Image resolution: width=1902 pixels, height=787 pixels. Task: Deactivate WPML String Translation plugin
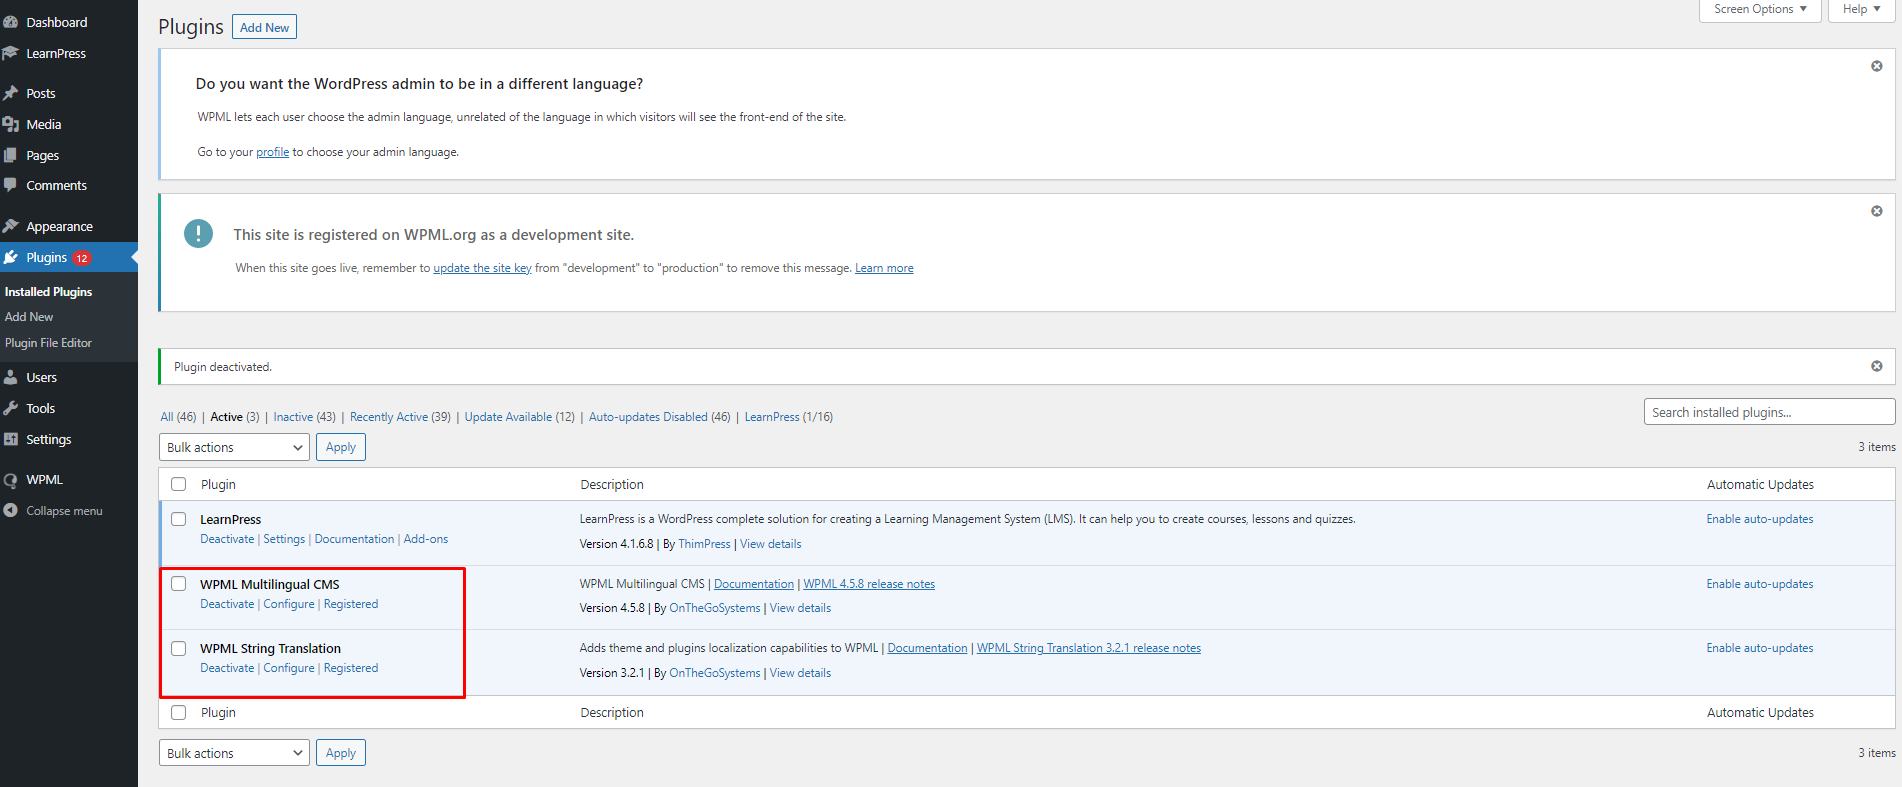[227, 668]
